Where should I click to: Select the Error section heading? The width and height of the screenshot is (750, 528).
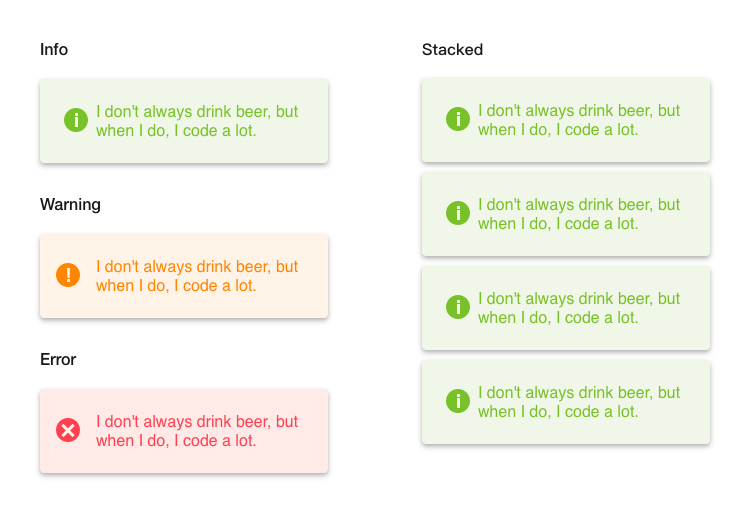pos(58,359)
